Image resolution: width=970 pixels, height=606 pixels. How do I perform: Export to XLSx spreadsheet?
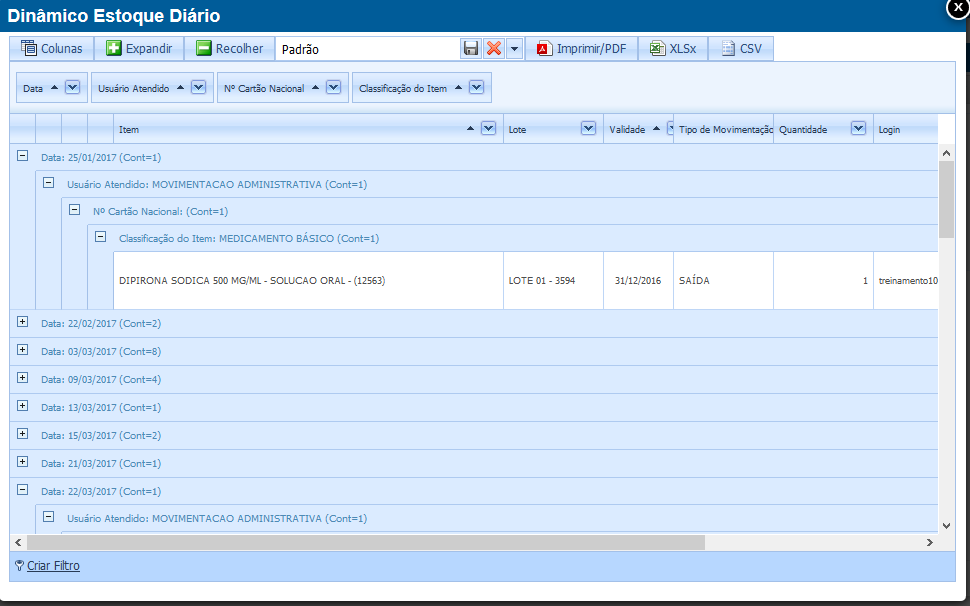tap(672, 48)
